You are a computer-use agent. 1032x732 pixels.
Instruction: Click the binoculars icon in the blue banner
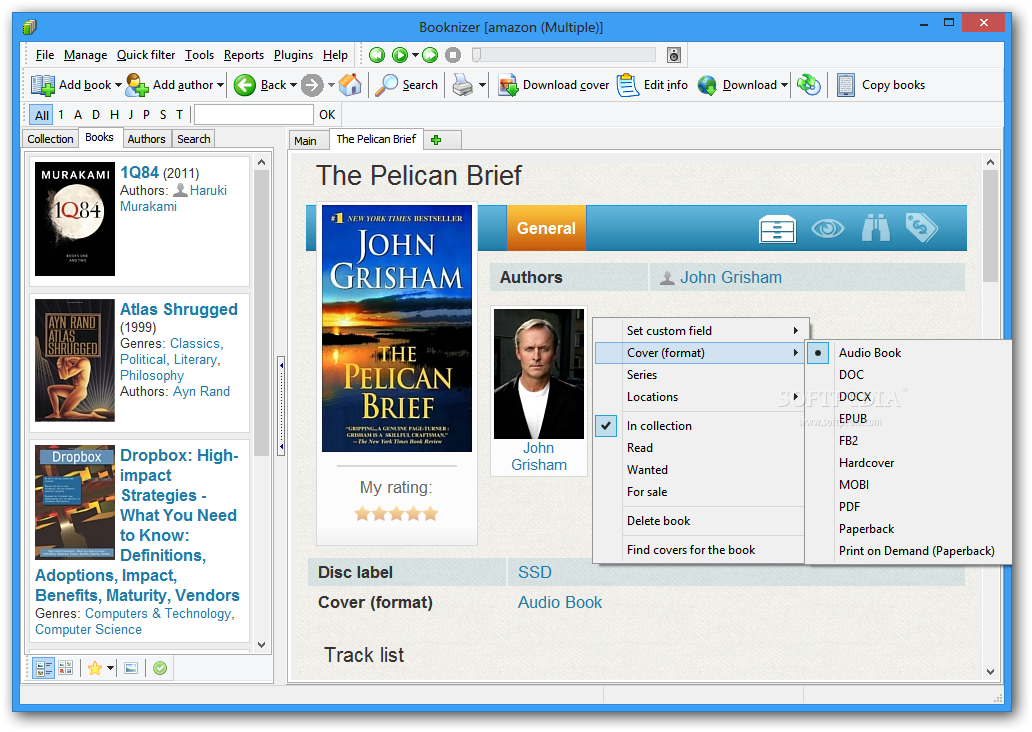(876, 228)
